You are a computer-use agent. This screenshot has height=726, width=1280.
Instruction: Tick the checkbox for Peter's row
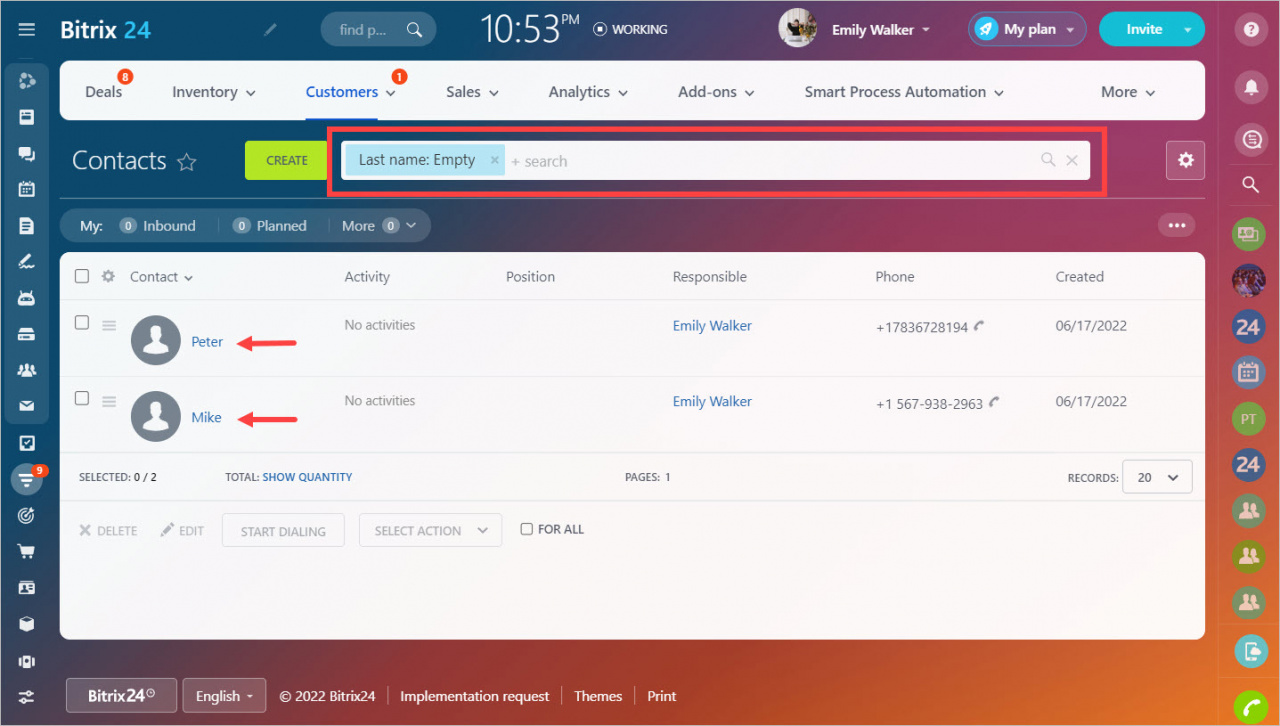pyautogui.click(x=82, y=322)
